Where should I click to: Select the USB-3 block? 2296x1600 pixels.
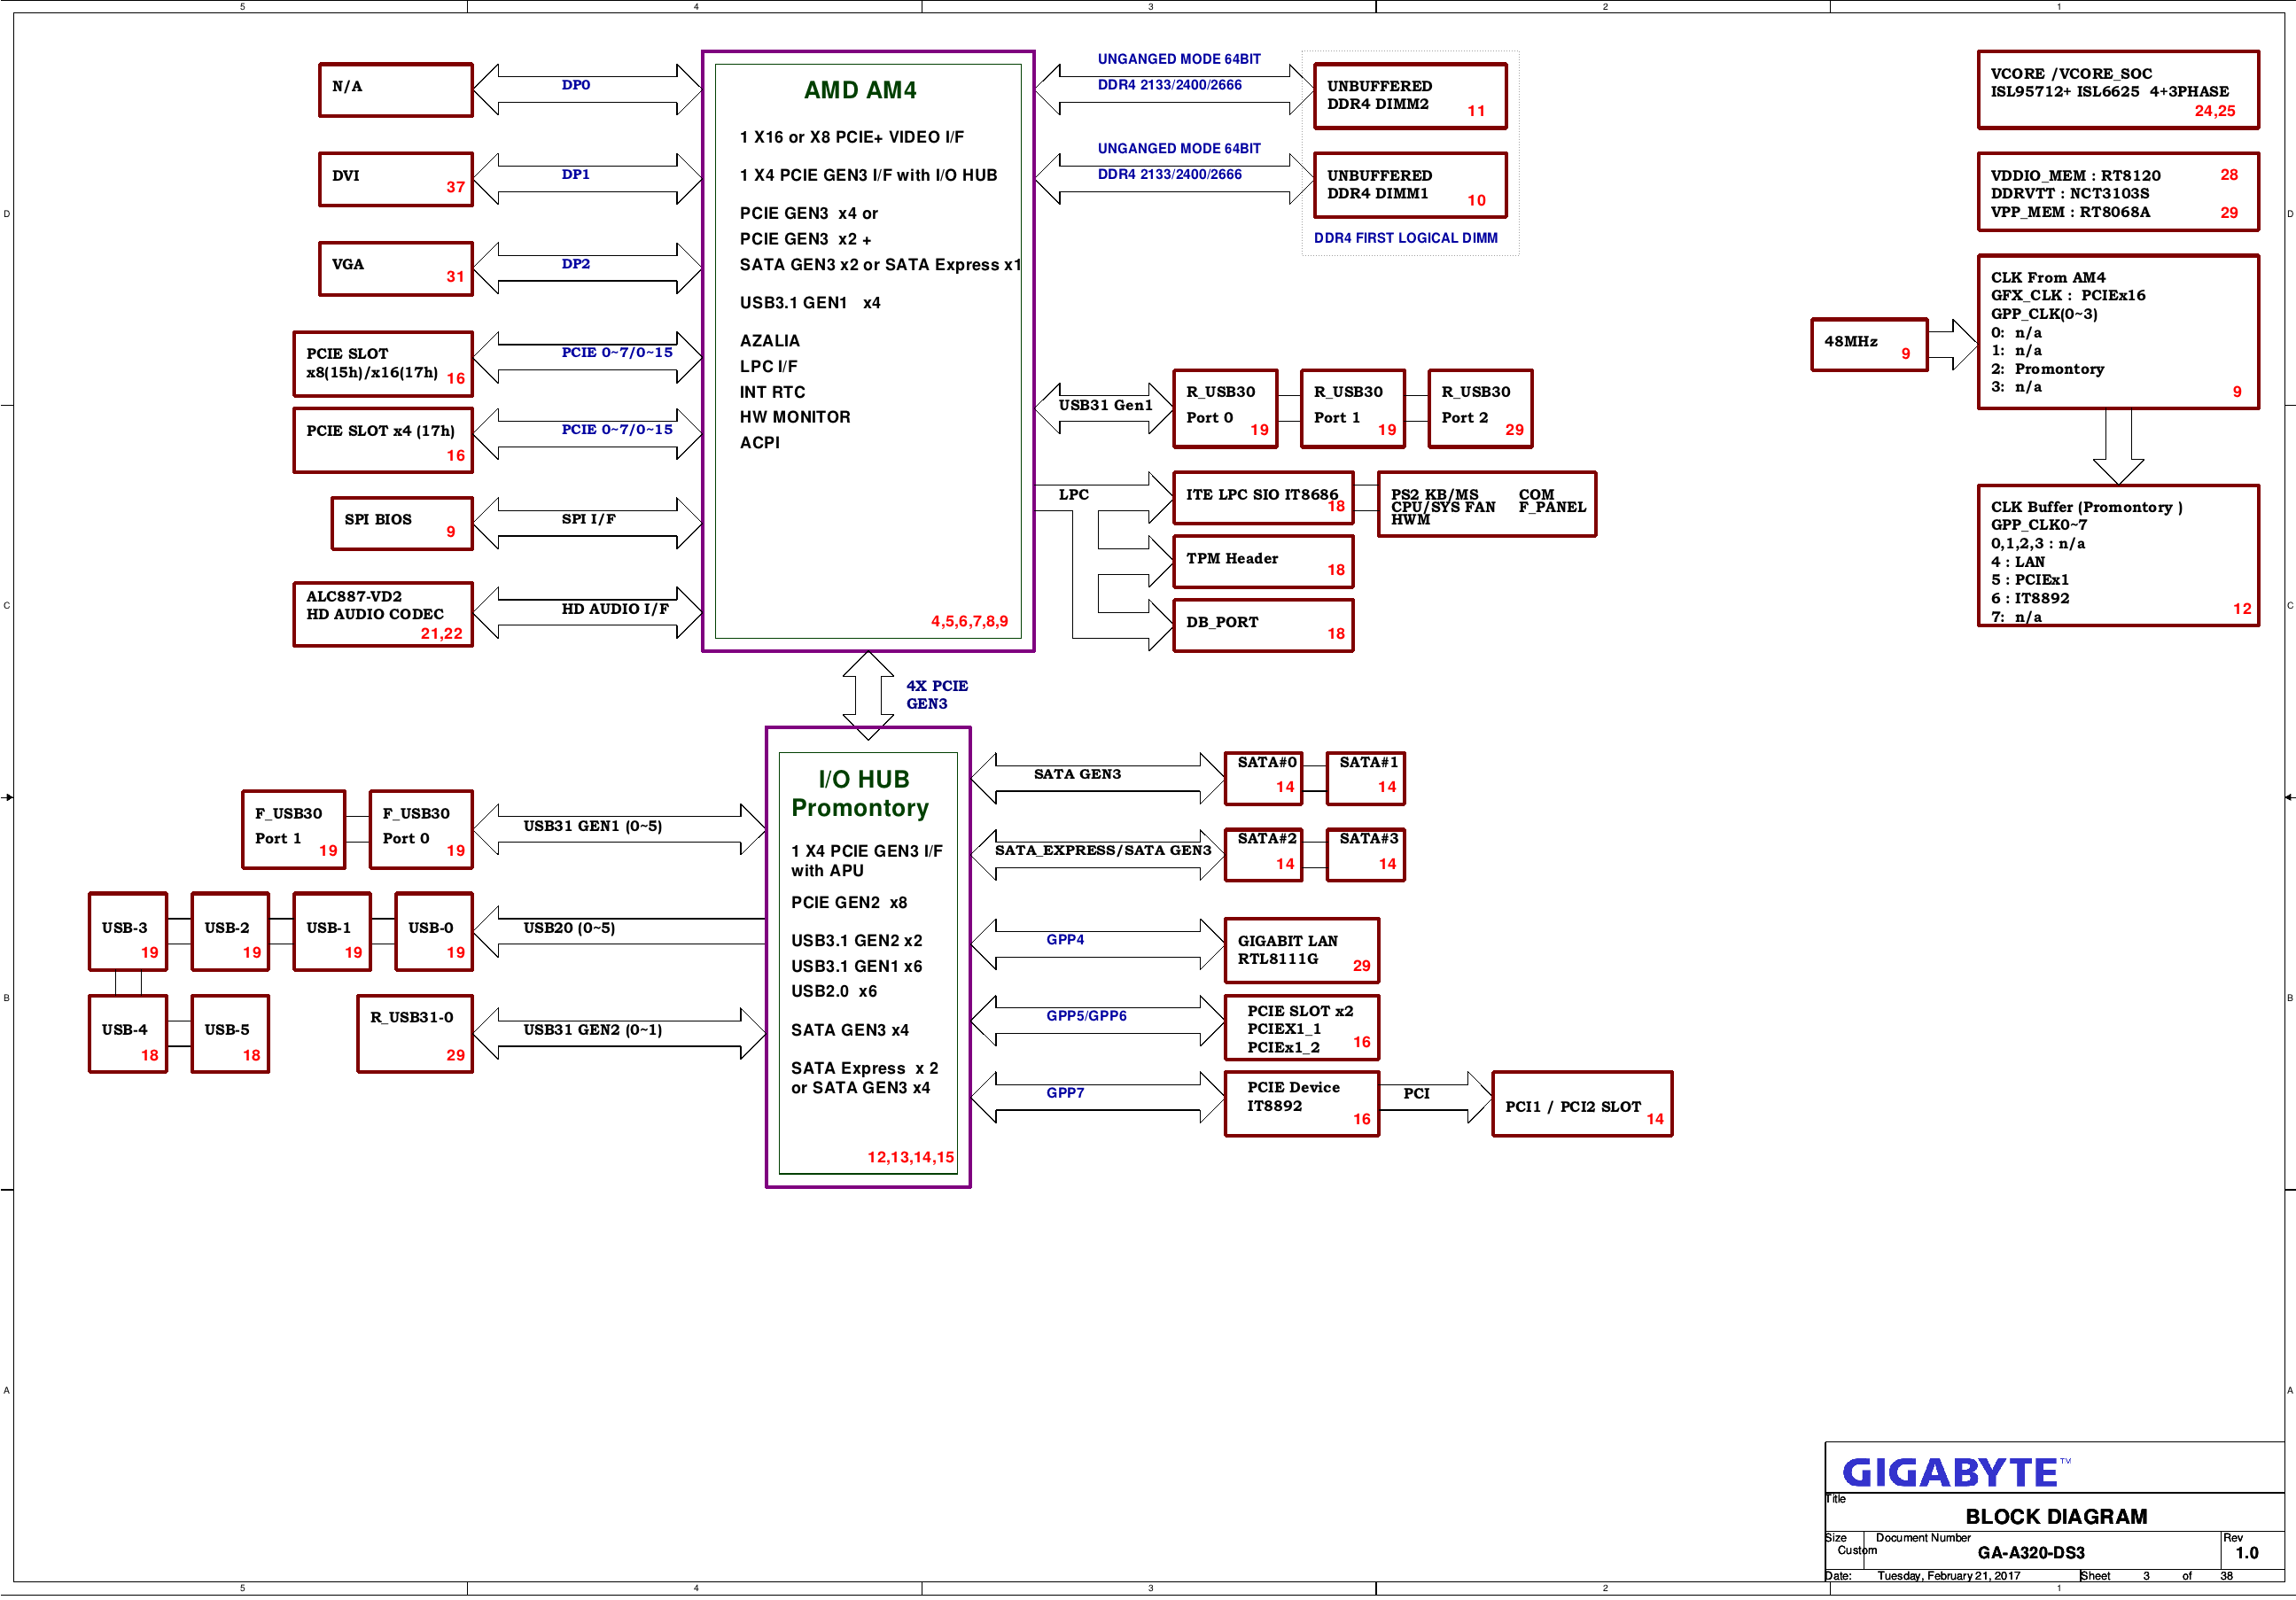(x=128, y=931)
